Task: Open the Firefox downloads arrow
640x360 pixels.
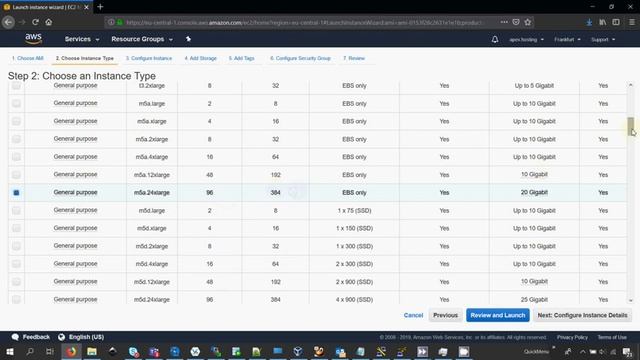Action: tap(589, 22)
